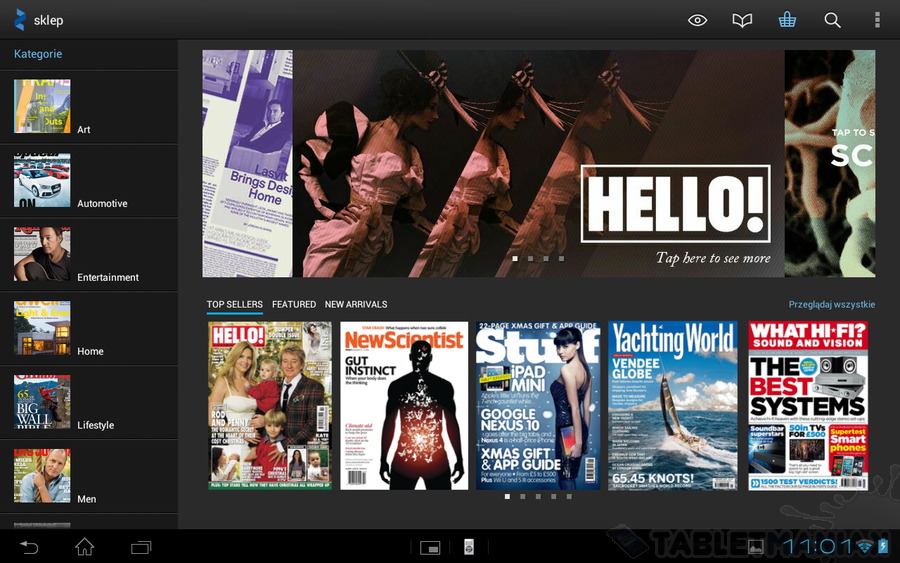Image resolution: width=900 pixels, height=563 pixels.
Task: Select the Art category
Action: pyautogui.click(x=89, y=107)
